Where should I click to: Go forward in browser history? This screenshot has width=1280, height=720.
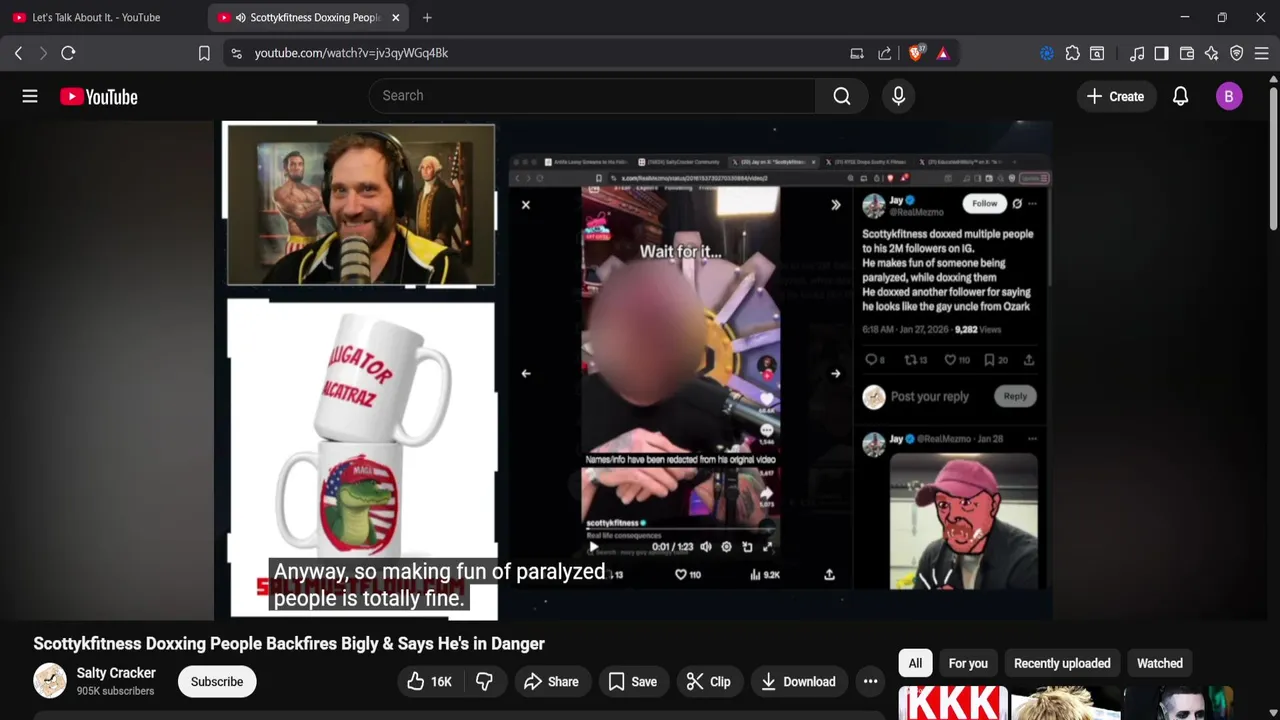(x=43, y=53)
